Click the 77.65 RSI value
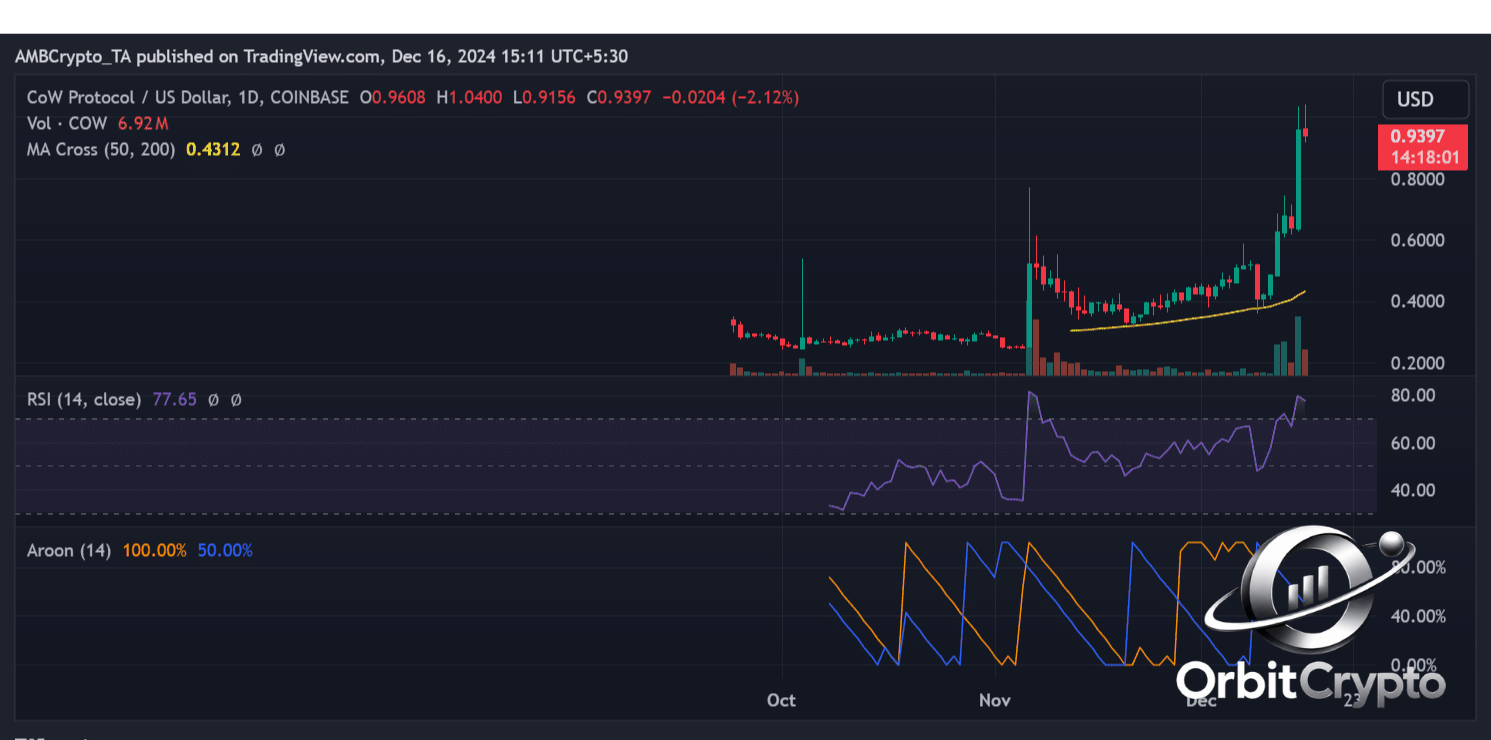This screenshot has width=1491, height=740. (x=173, y=399)
